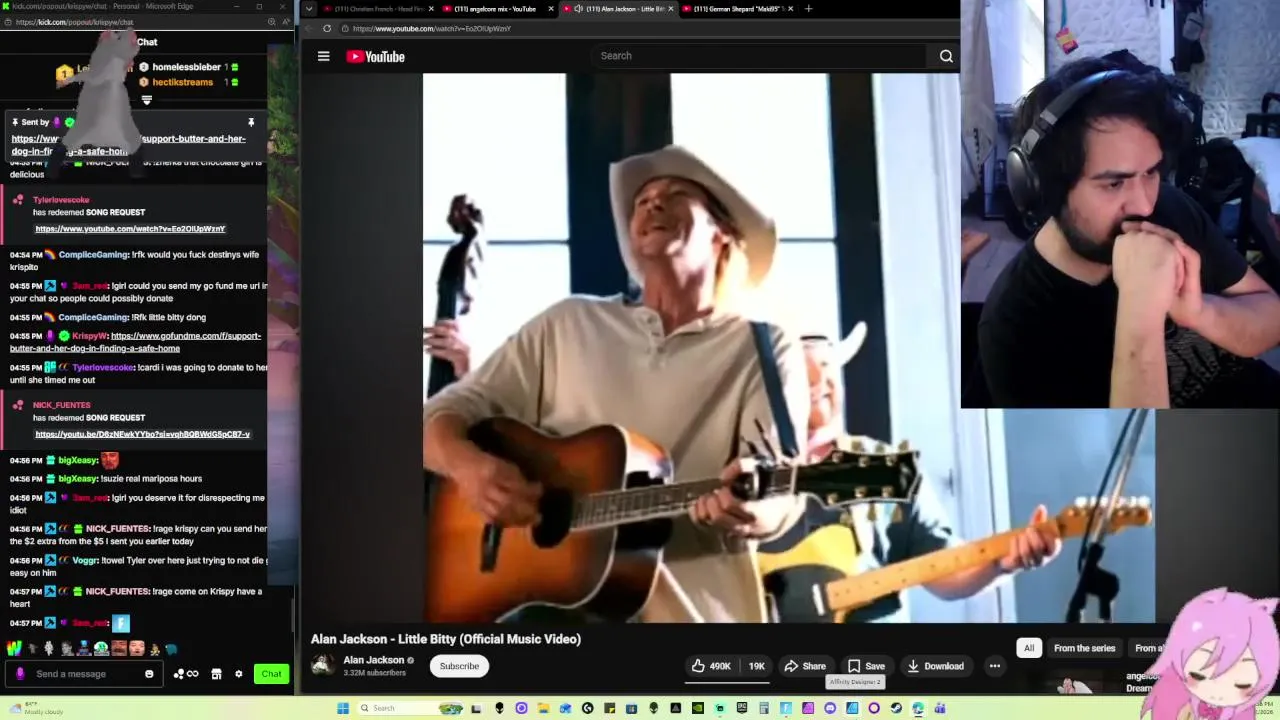The image size is (1280, 720).
Task: Select the All filter chip
Action: coord(1028,648)
